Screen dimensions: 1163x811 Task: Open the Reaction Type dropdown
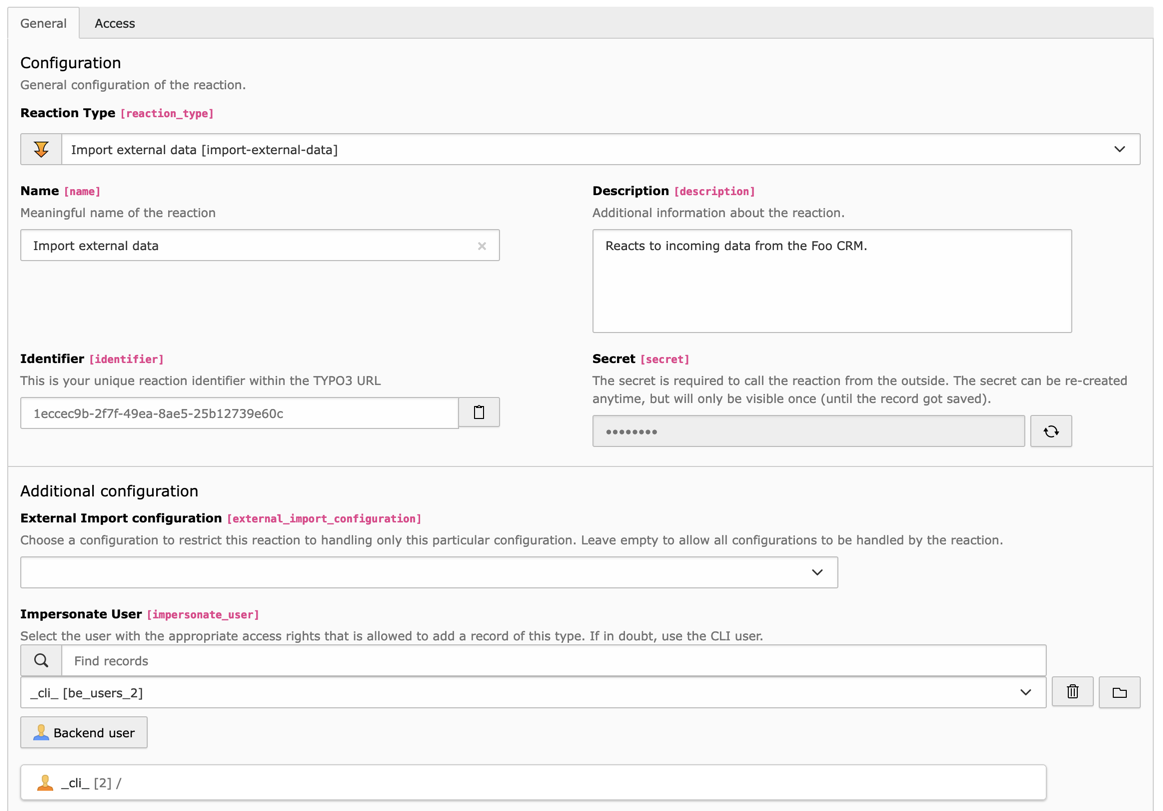(x=600, y=150)
